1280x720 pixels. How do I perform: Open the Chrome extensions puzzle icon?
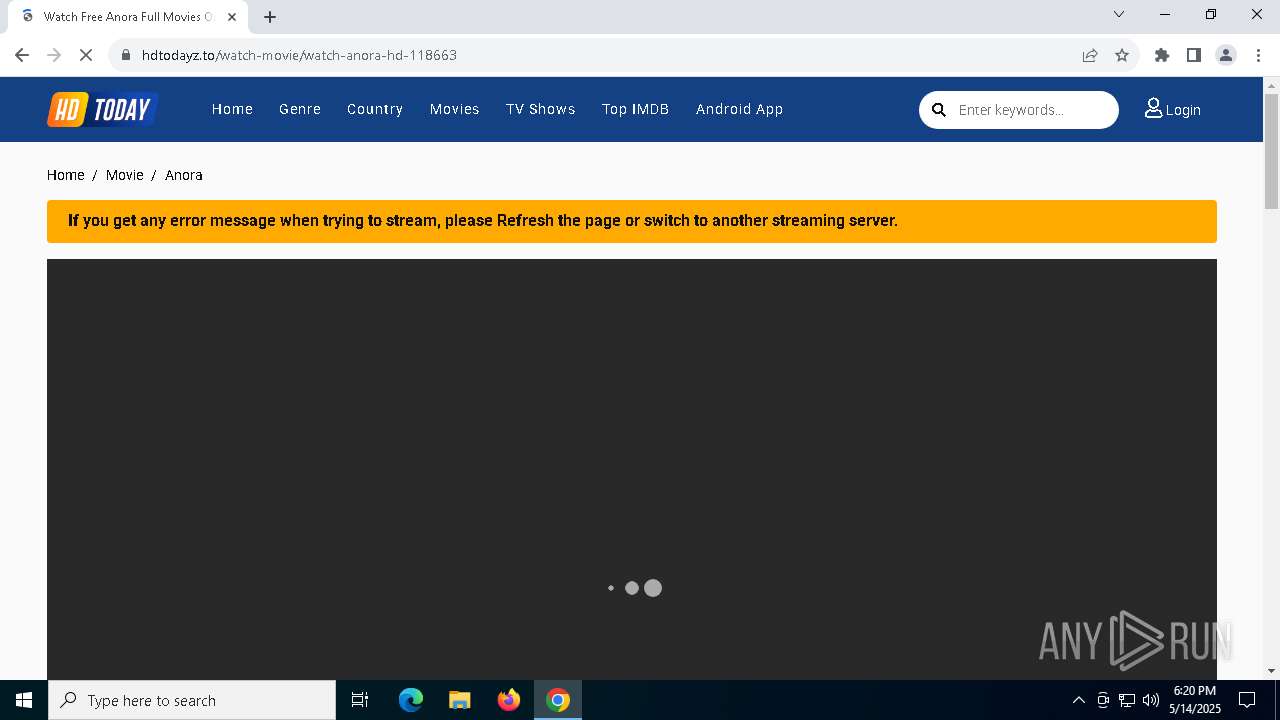tap(1162, 55)
